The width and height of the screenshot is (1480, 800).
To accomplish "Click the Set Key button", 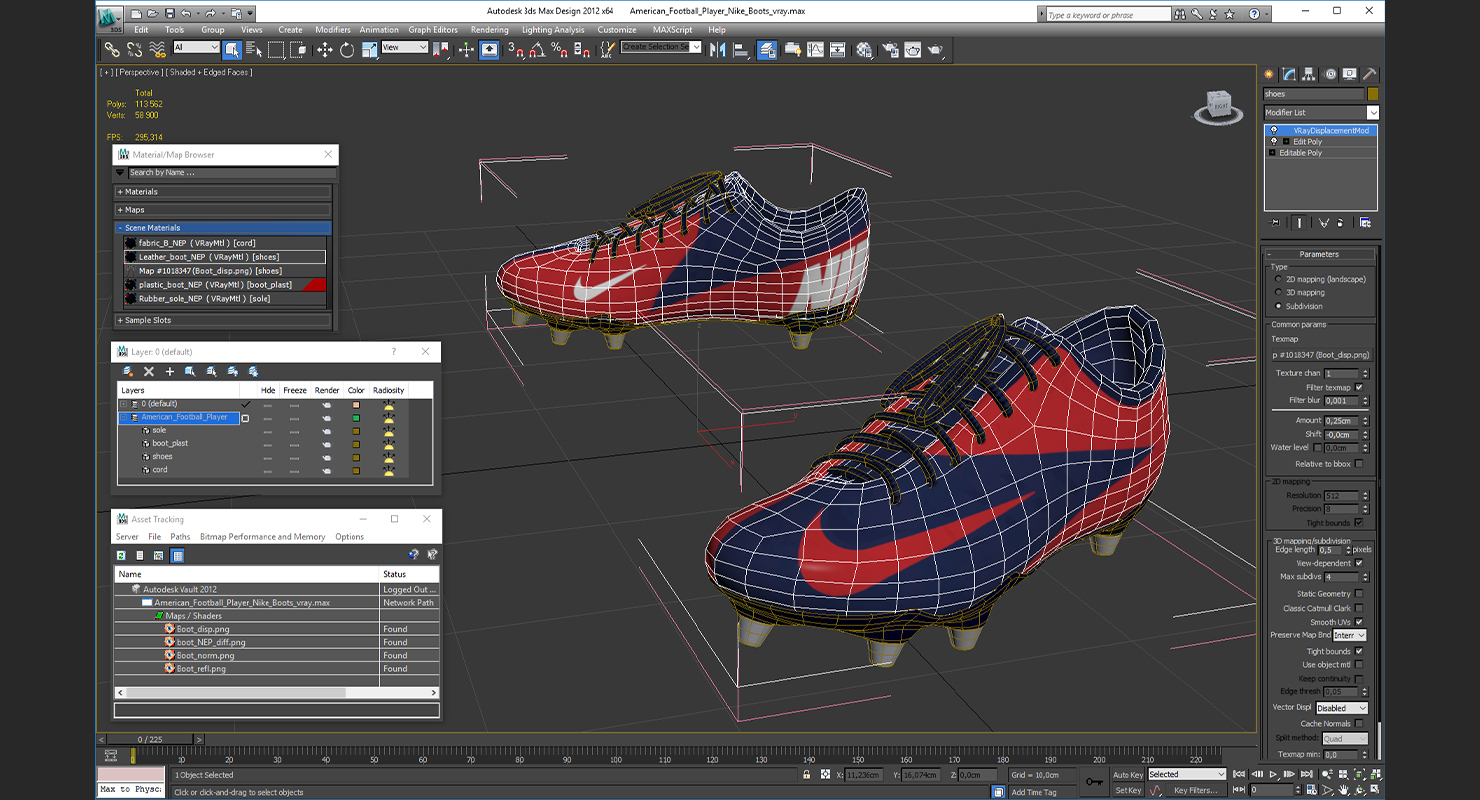I will click(x=1128, y=790).
